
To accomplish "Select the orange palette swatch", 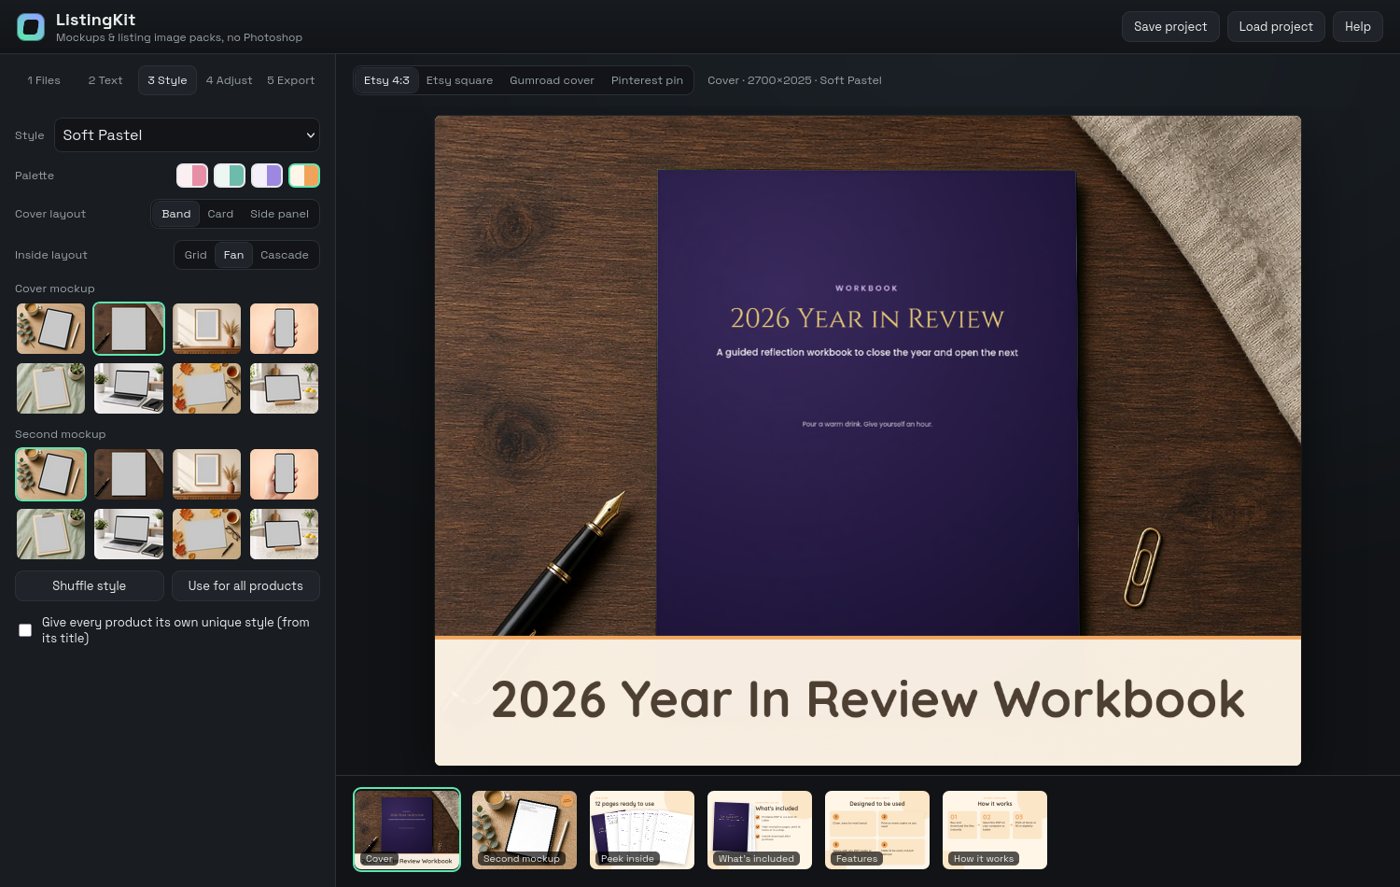I will click(304, 176).
